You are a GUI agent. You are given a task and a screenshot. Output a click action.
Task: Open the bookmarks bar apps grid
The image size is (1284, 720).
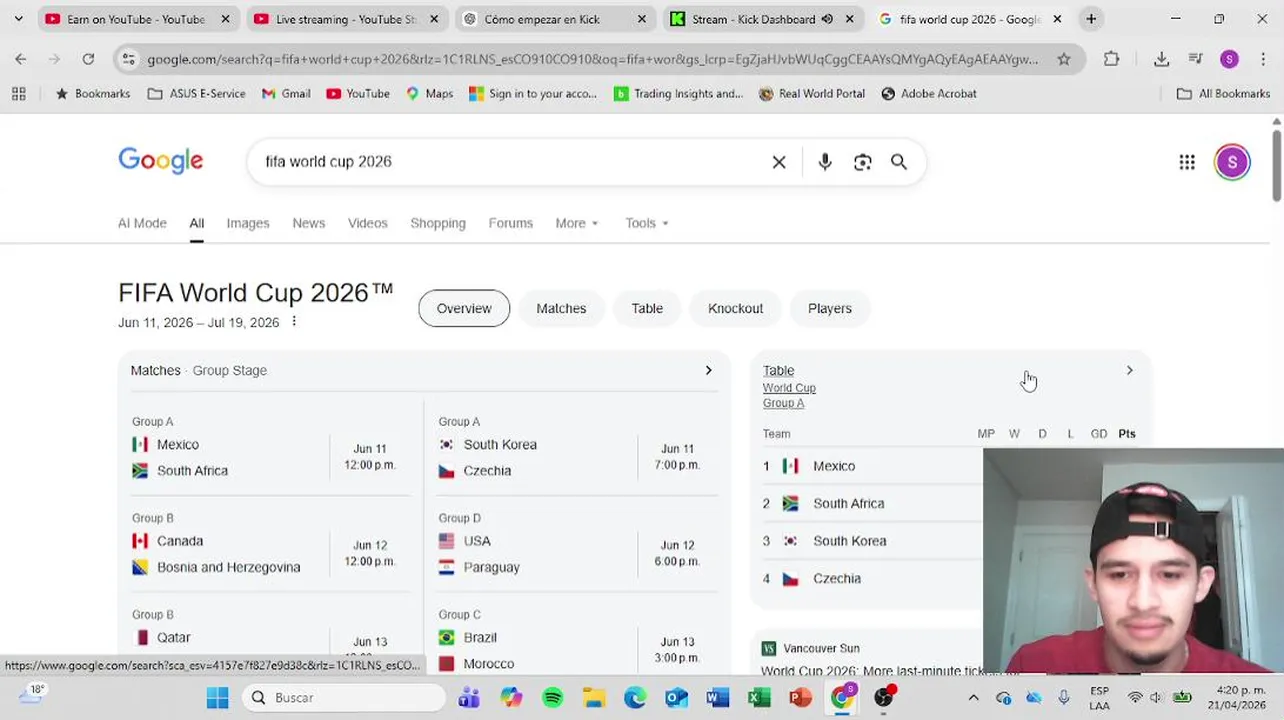click(x=18, y=93)
